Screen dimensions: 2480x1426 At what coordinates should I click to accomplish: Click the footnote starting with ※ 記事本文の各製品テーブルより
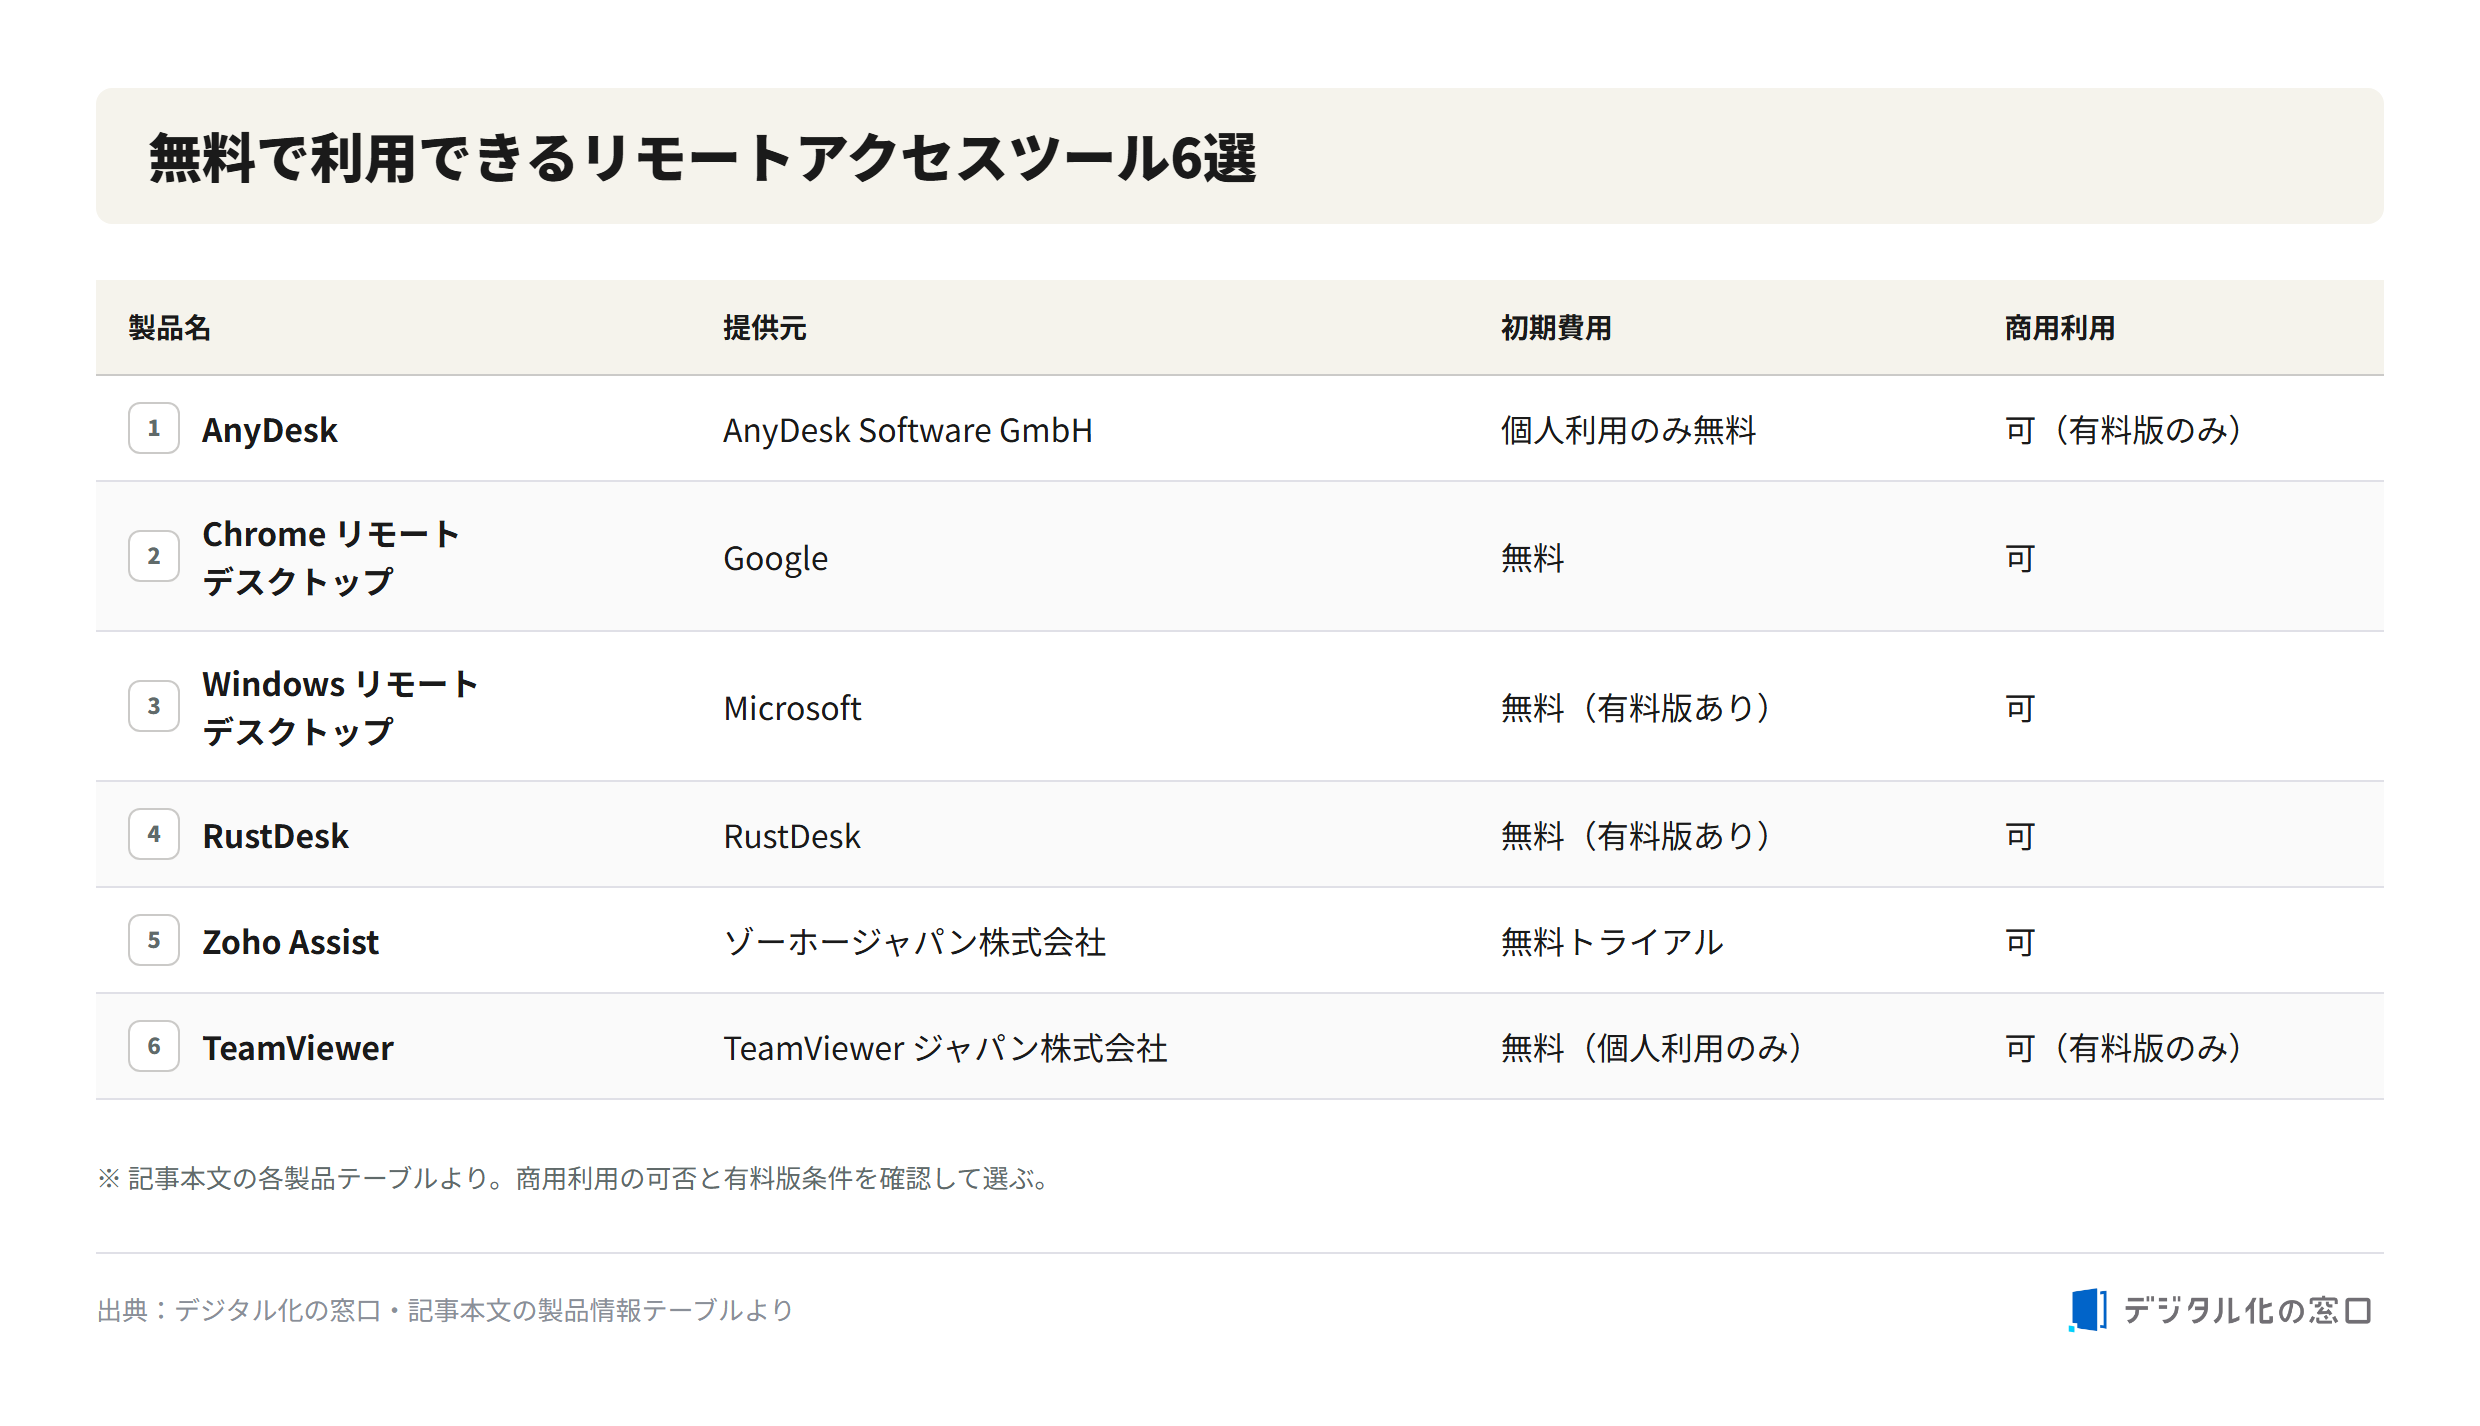click(x=575, y=1178)
